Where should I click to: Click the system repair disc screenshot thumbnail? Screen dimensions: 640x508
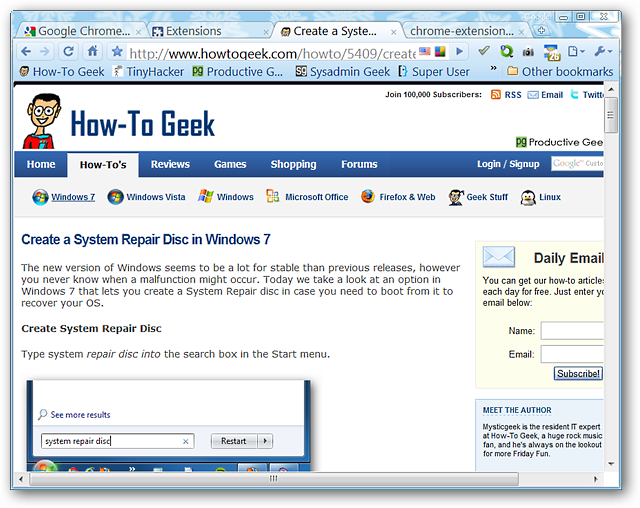(169, 425)
